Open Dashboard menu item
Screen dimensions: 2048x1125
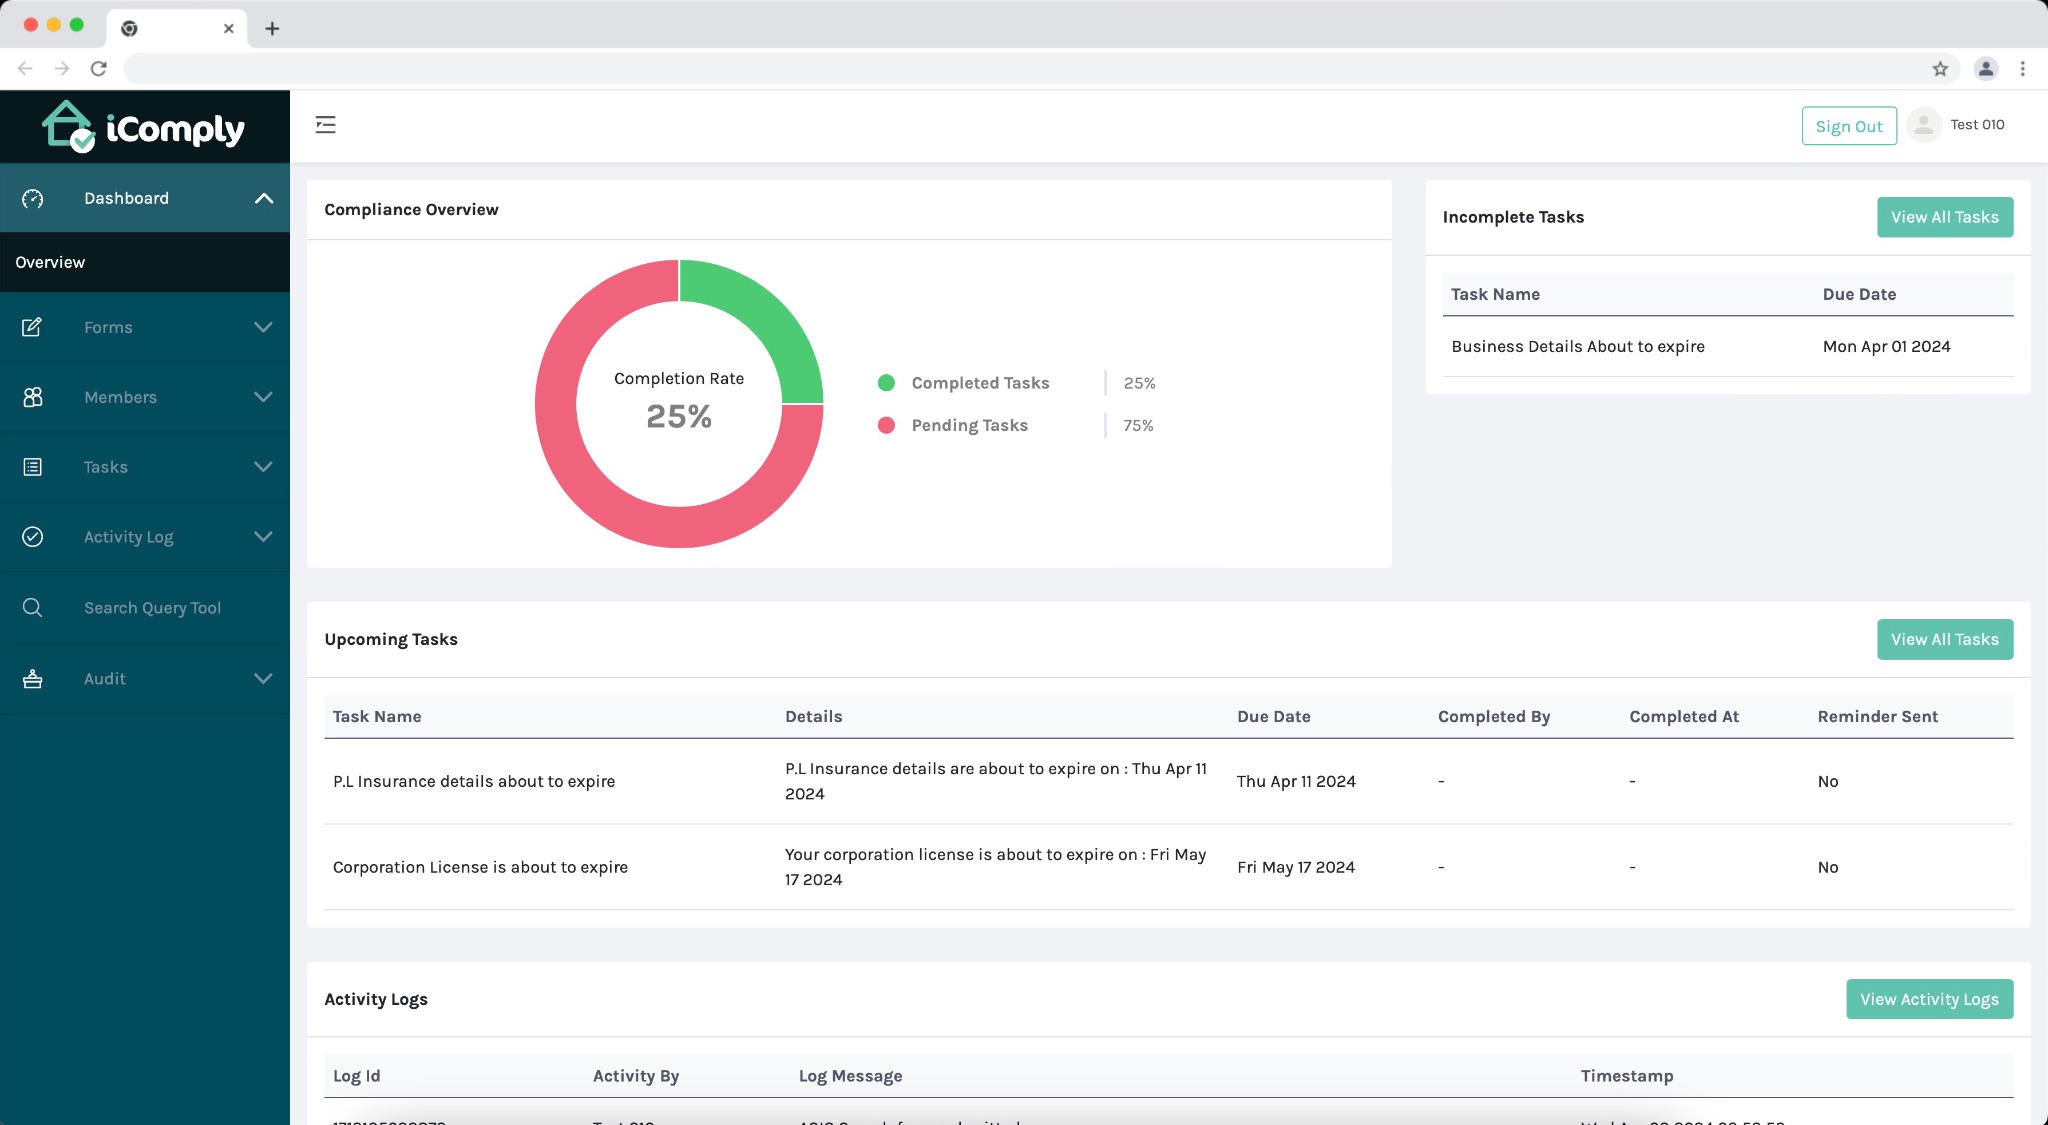click(x=145, y=198)
